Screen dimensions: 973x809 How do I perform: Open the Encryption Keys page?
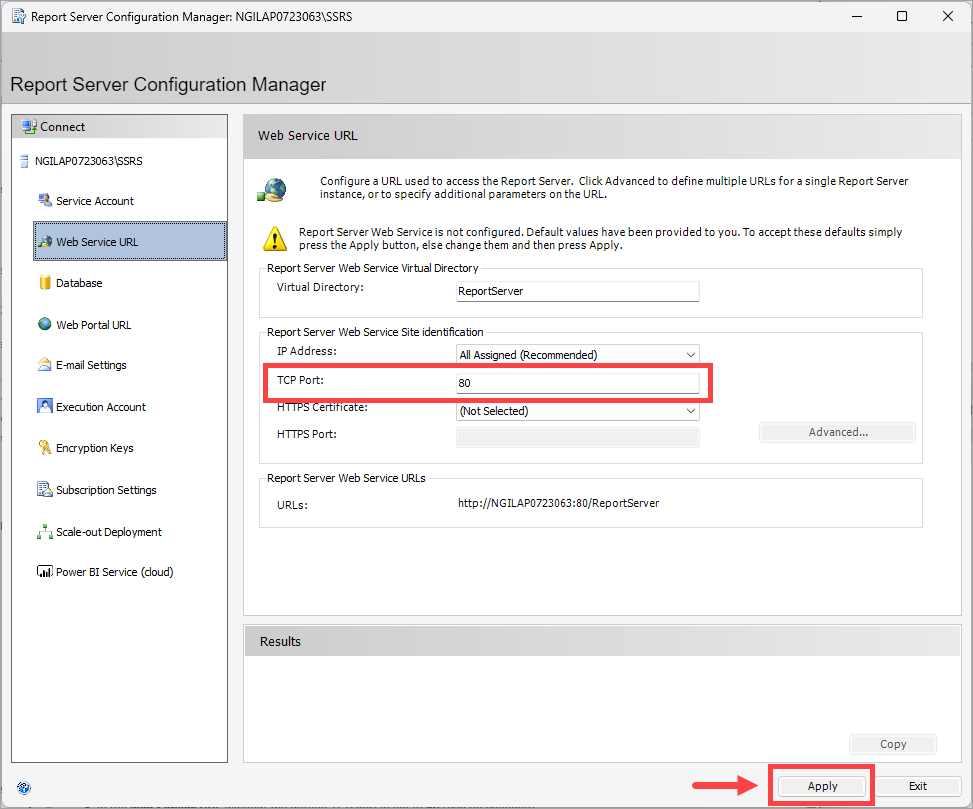pyautogui.click(x=94, y=448)
